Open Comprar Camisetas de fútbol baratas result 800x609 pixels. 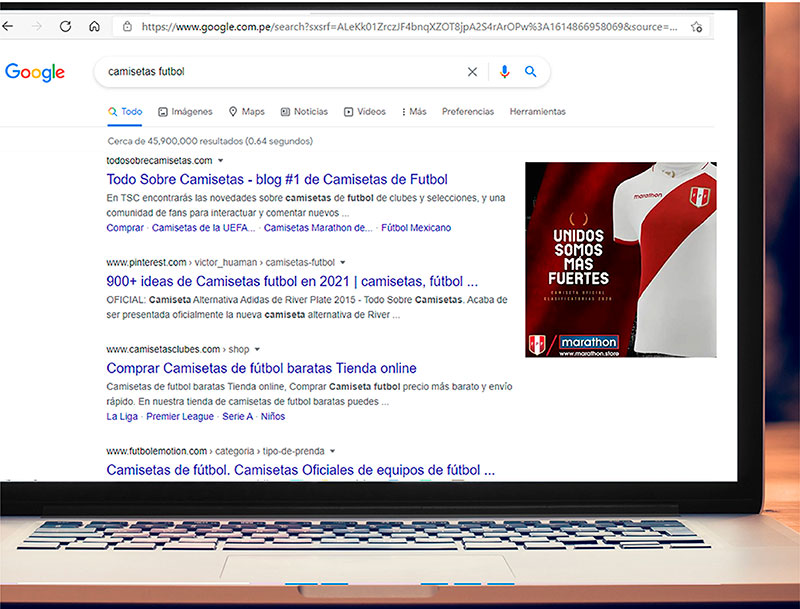tap(261, 368)
